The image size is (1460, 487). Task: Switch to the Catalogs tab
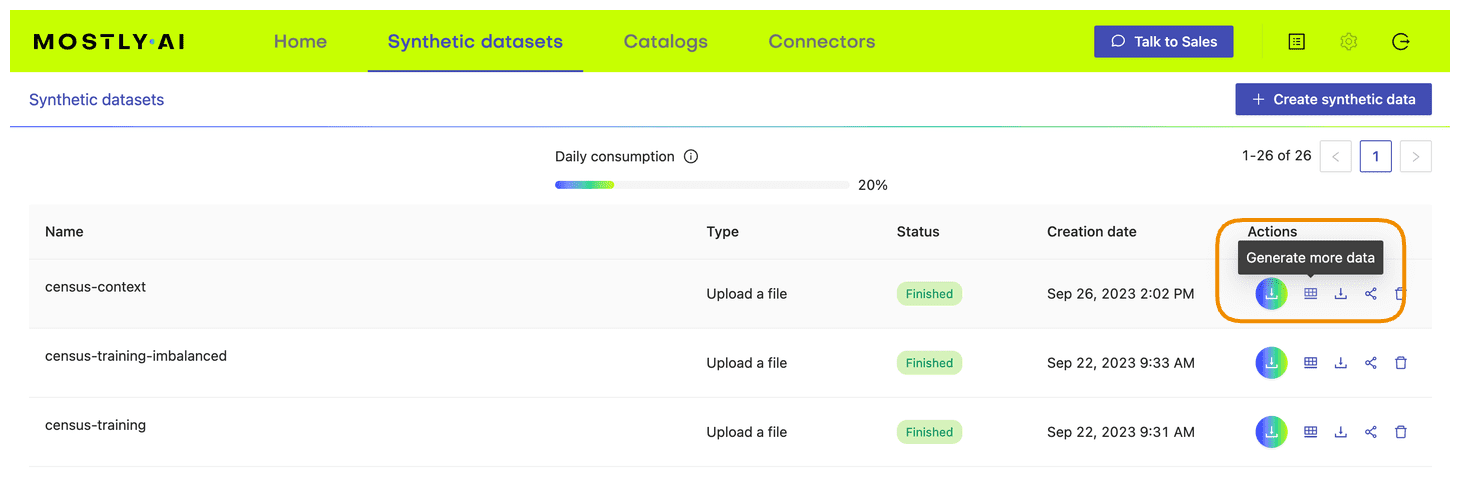pos(665,42)
